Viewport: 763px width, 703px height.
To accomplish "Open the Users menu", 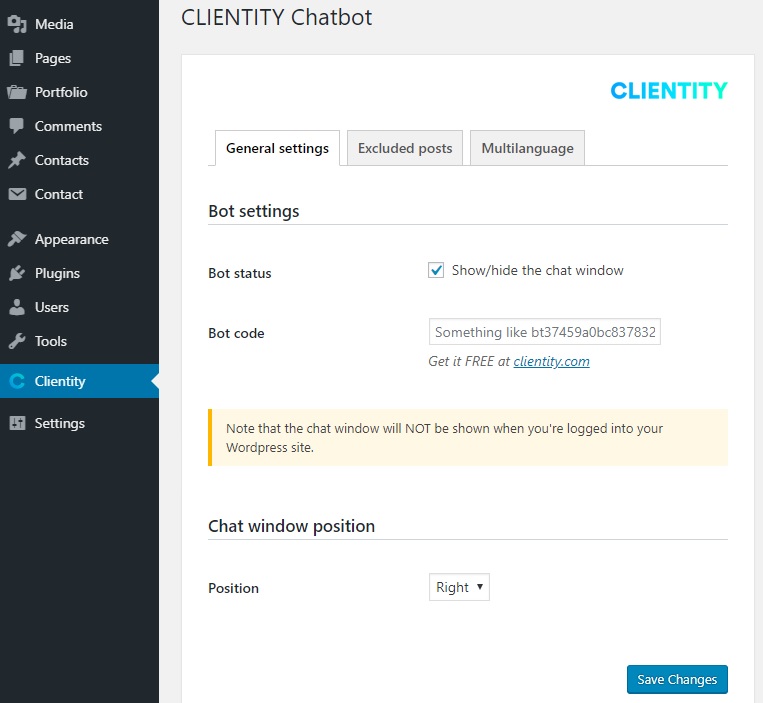I will tap(79, 307).
